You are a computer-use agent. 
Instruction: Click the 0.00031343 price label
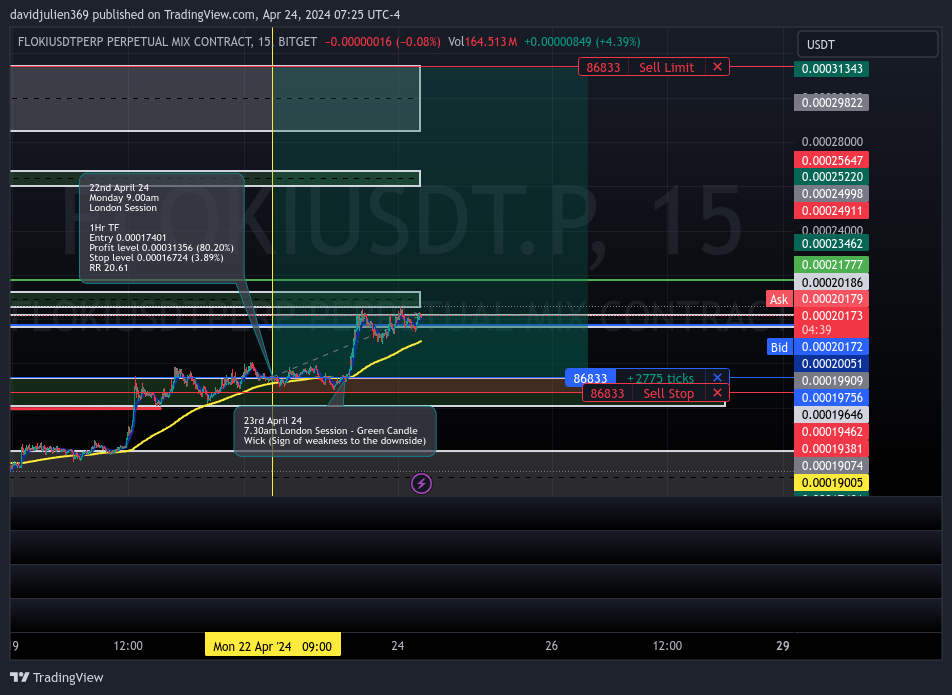[x=831, y=69]
